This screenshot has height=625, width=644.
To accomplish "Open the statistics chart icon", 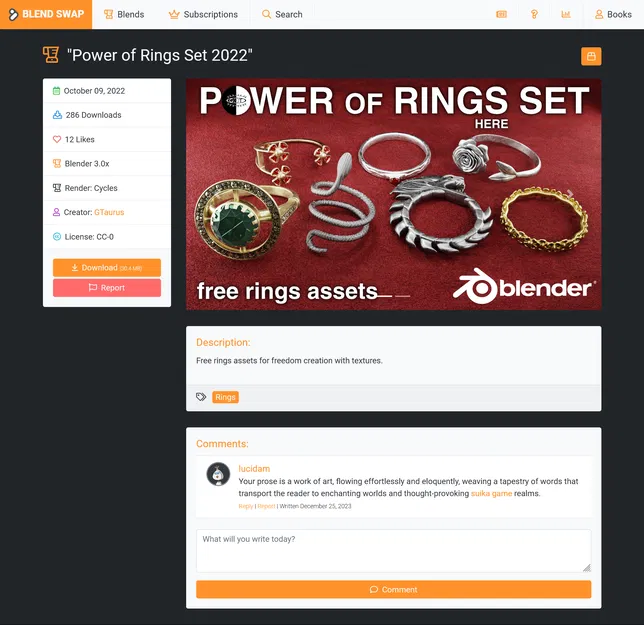I will coord(566,14).
